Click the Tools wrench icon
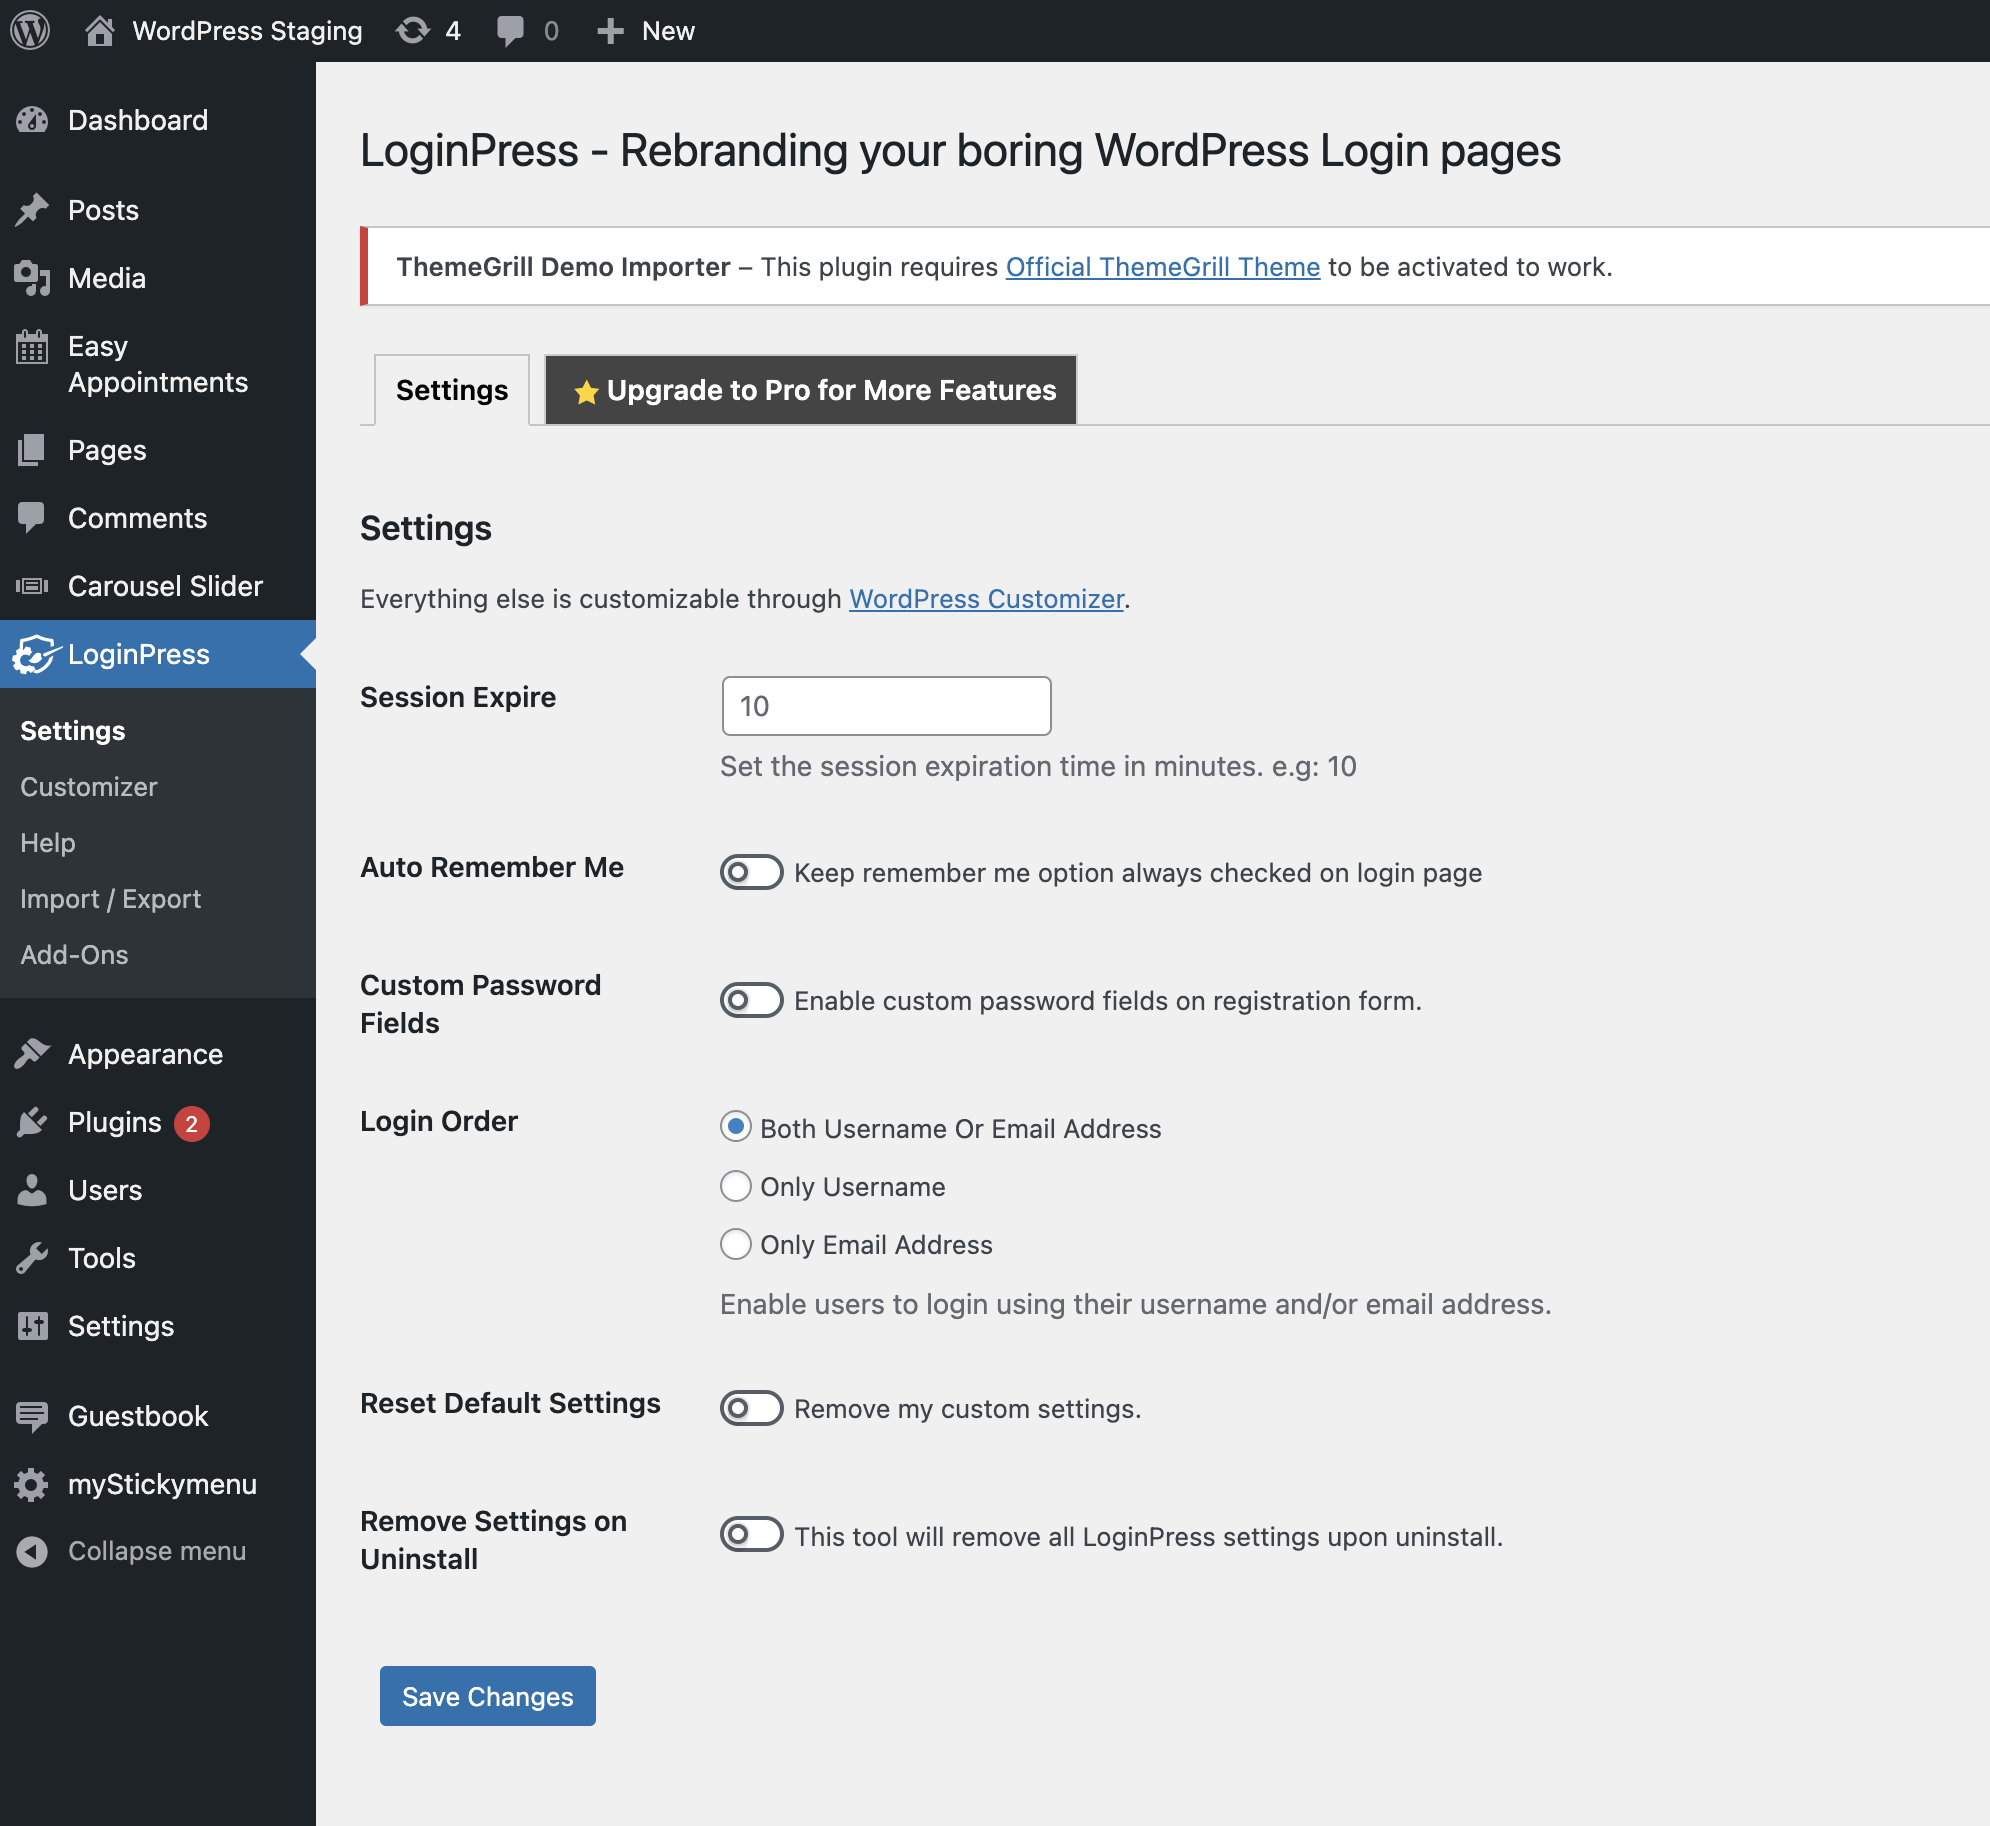This screenshot has width=1990, height=1826. point(32,1258)
